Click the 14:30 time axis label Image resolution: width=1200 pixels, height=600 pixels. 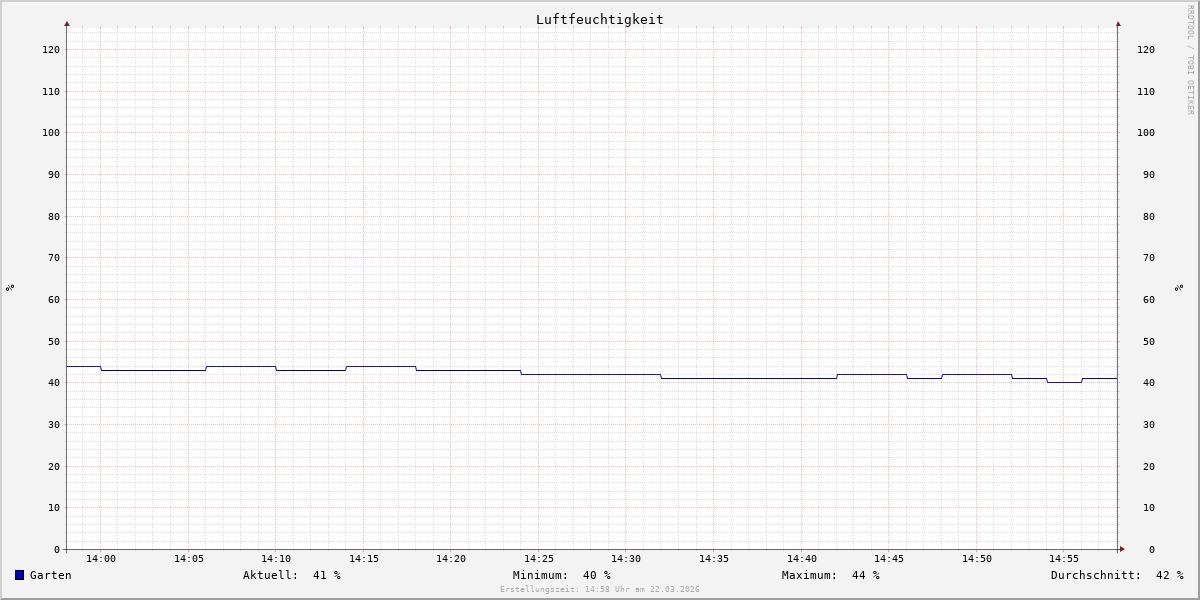coord(626,559)
